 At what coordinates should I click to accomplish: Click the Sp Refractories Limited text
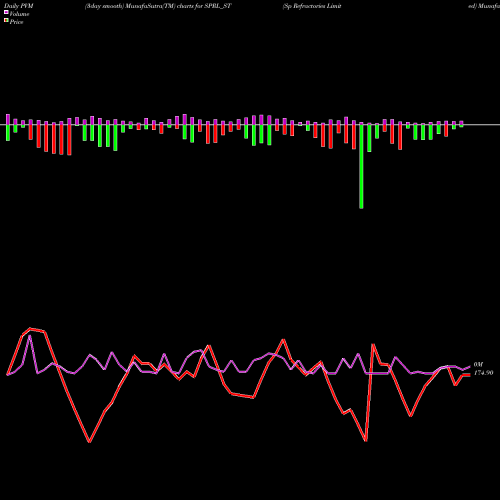pyautogui.click(x=312, y=6)
